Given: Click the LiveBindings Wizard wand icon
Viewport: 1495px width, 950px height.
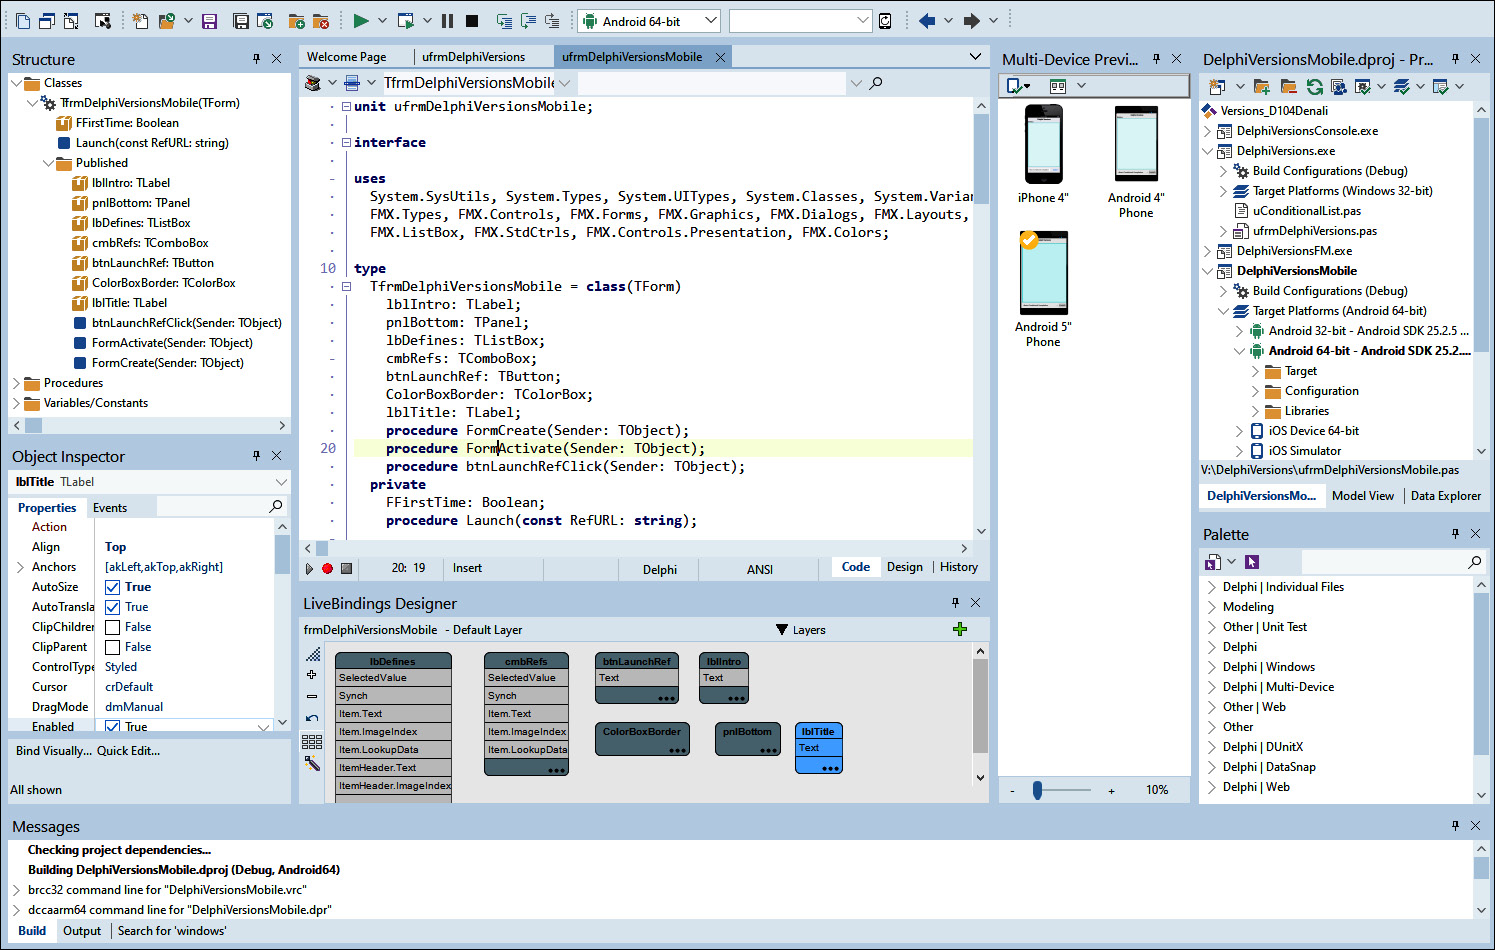Looking at the screenshot, I should point(312,763).
